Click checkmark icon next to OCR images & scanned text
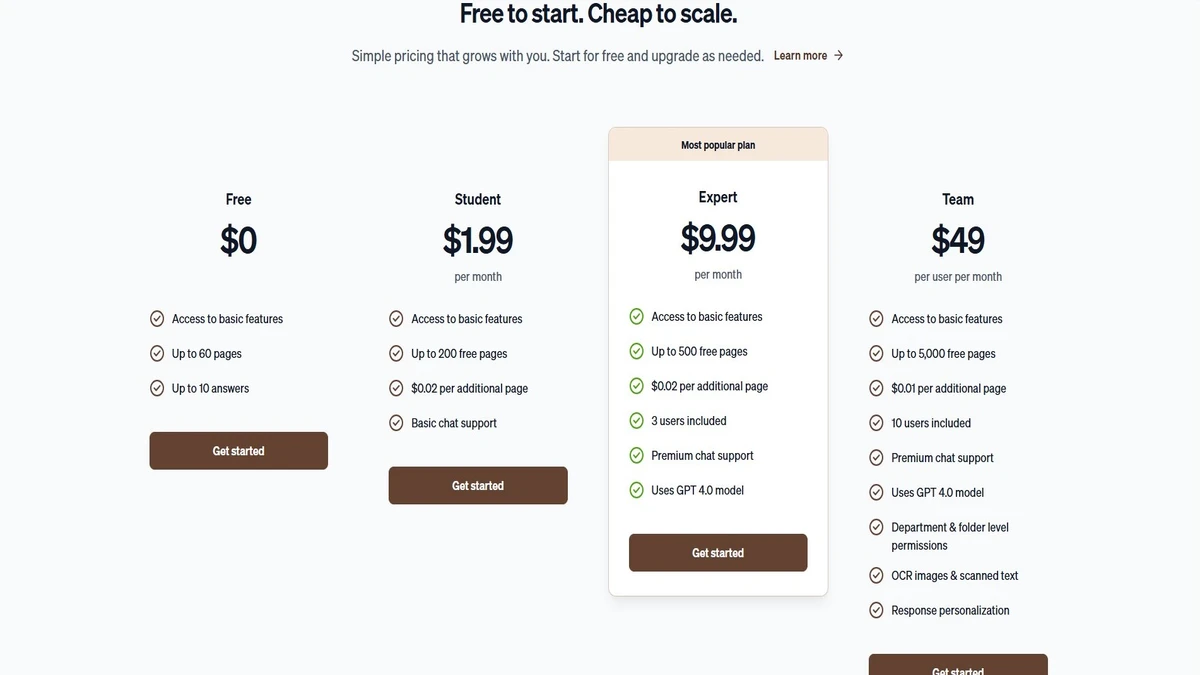Image resolution: width=1200 pixels, height=675 pixels. click(x=876, y=575)
